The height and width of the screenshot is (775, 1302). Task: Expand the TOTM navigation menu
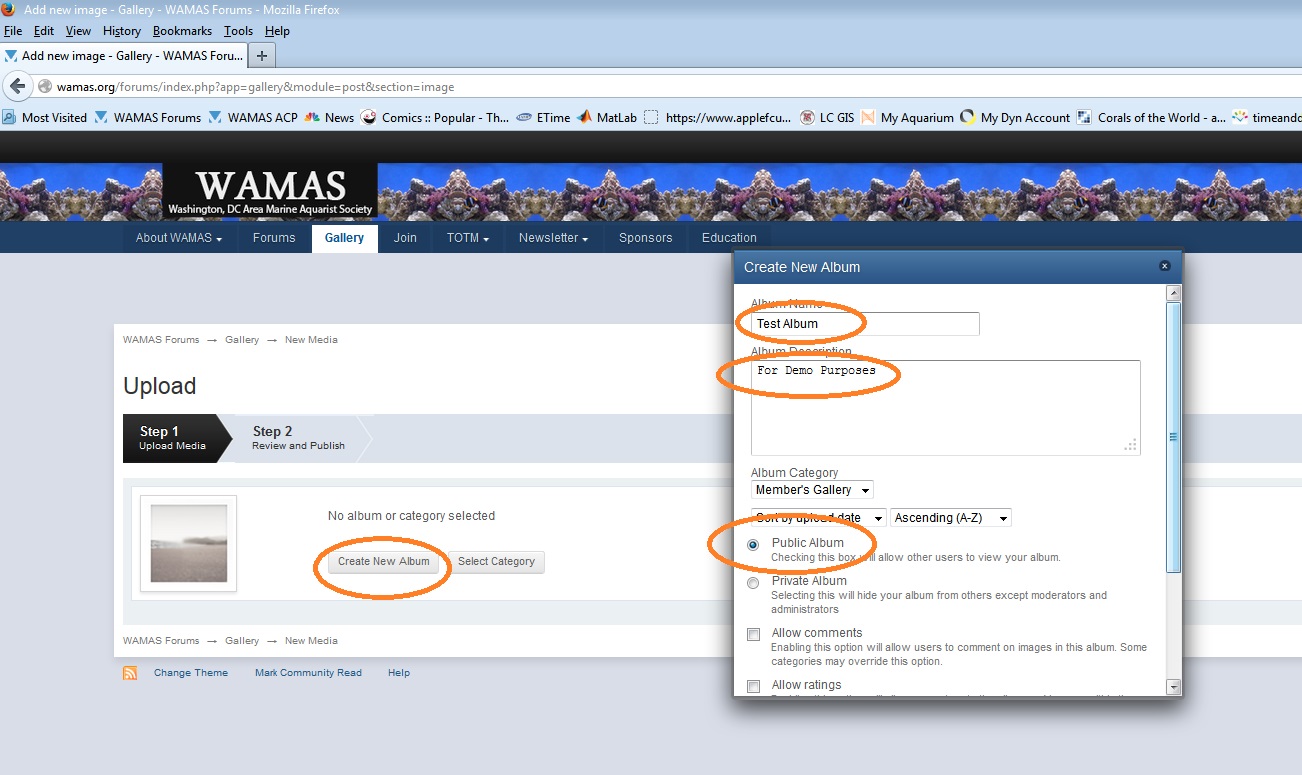(467, 238)
